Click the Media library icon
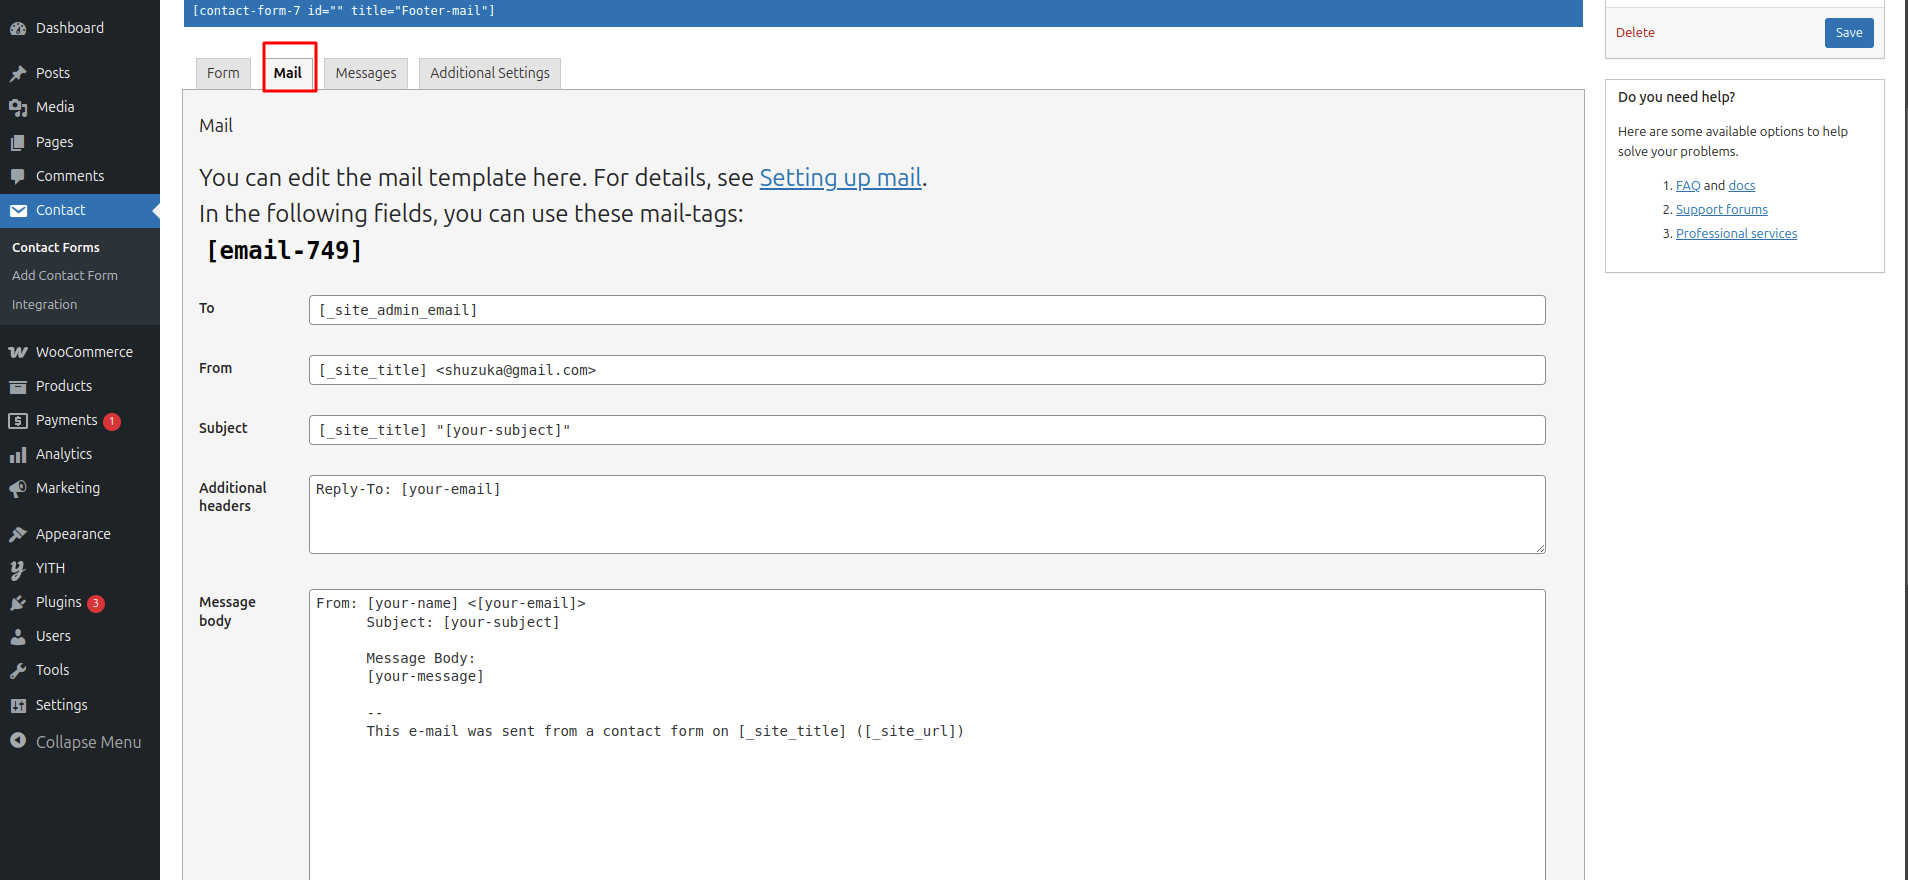The image size is (1908, 880). pos(18,108)
